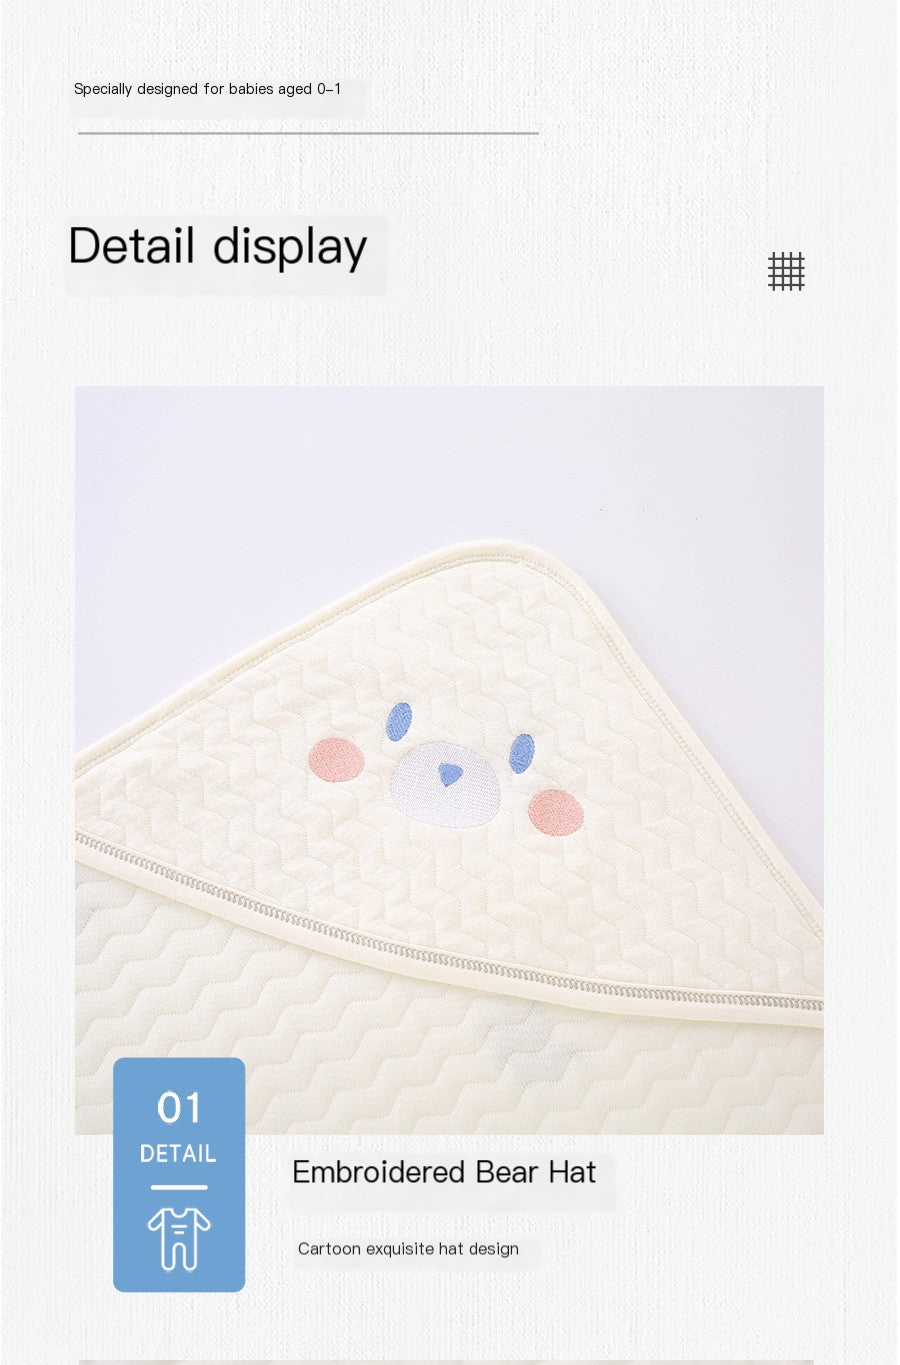This screenshot has width=900, height=1365.
Task: Click 'Cartoon exquisite hat design' caption
Action: click(408, 1249)
